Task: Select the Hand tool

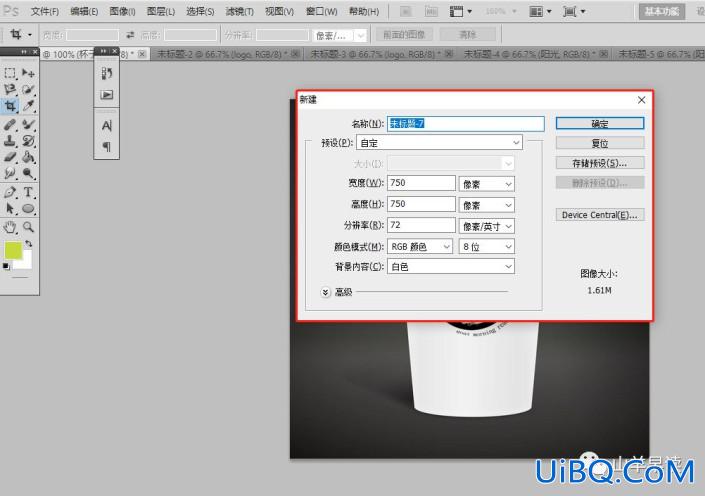Action: 10,227
